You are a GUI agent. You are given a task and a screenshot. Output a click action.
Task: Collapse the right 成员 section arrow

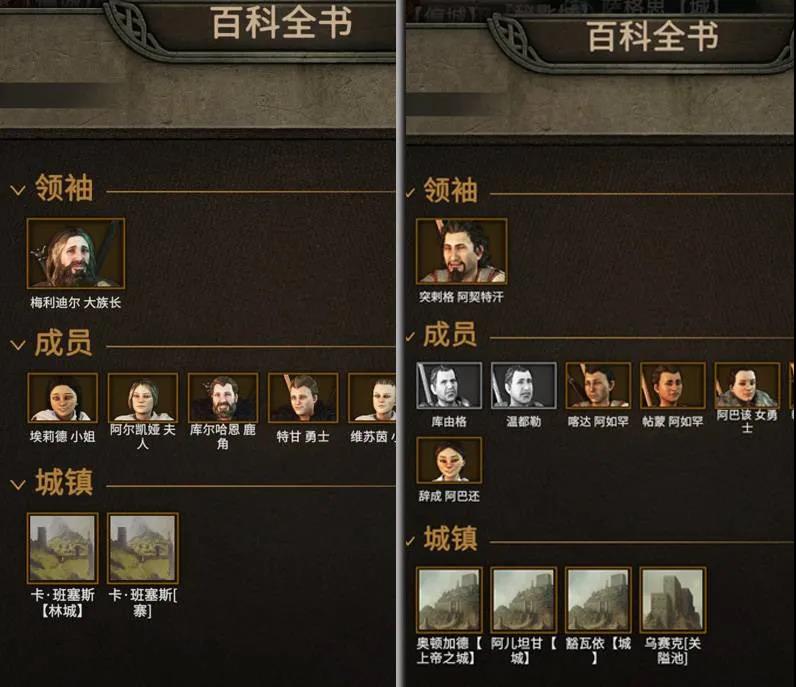click(x=410, y=337)
